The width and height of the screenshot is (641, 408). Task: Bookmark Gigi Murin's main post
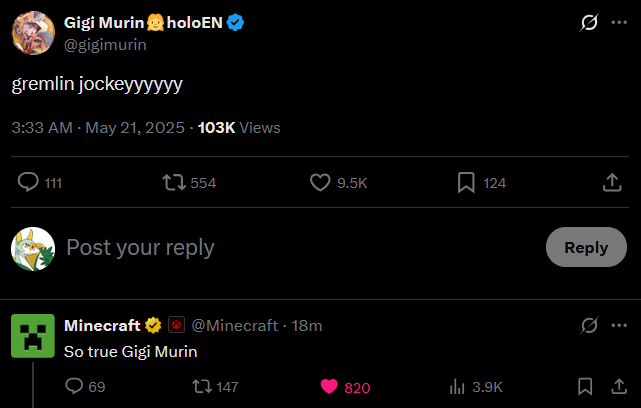pyautogui.click(x=465, y=183)
